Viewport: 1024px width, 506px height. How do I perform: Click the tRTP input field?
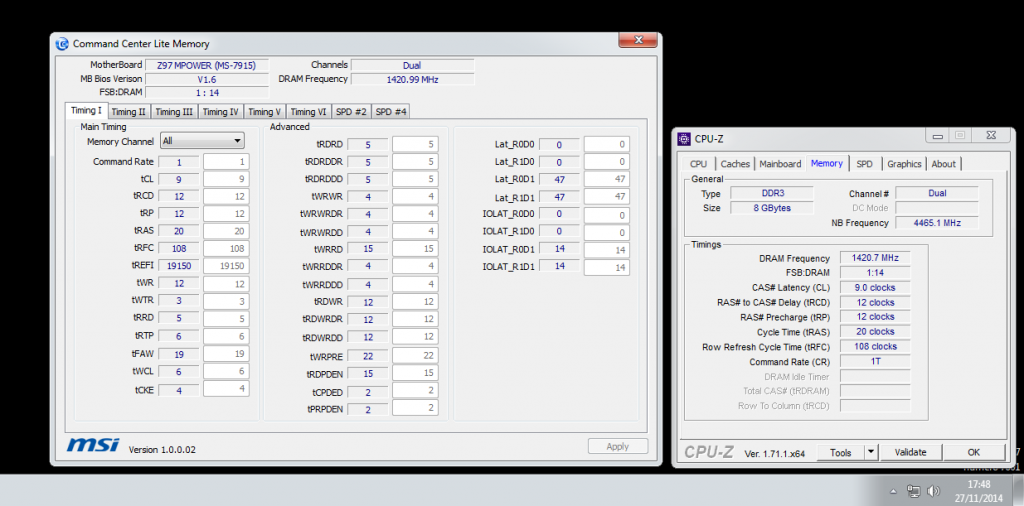coord(225,336)
